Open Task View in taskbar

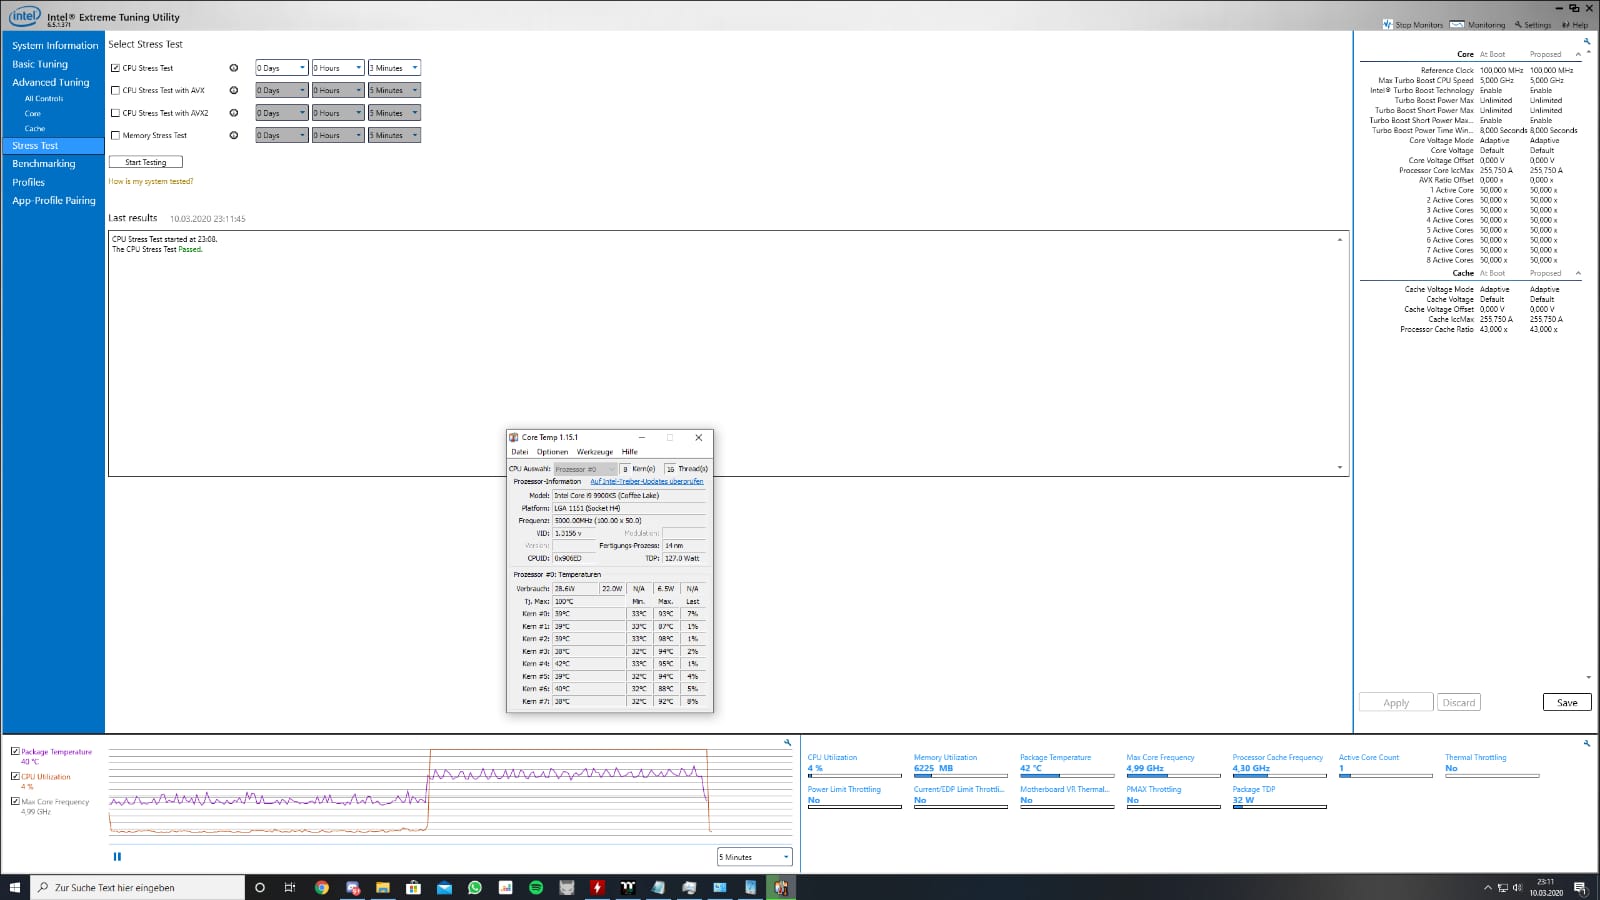pos(290,887)
